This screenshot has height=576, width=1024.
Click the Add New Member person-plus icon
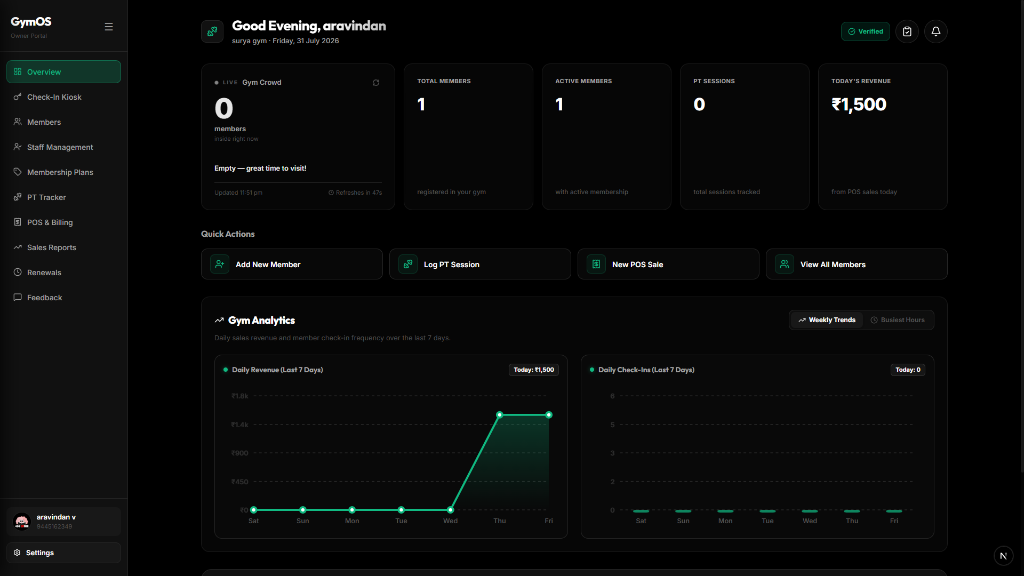pyautogui.click(x=219, y=264)
